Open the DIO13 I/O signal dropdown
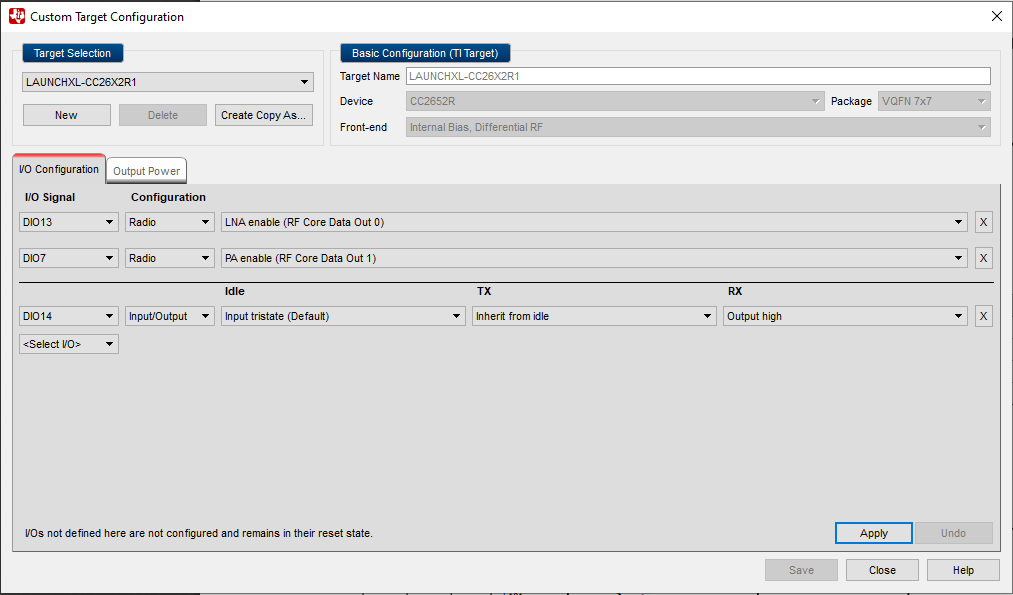1013x595 pixels. coord(68,222)
